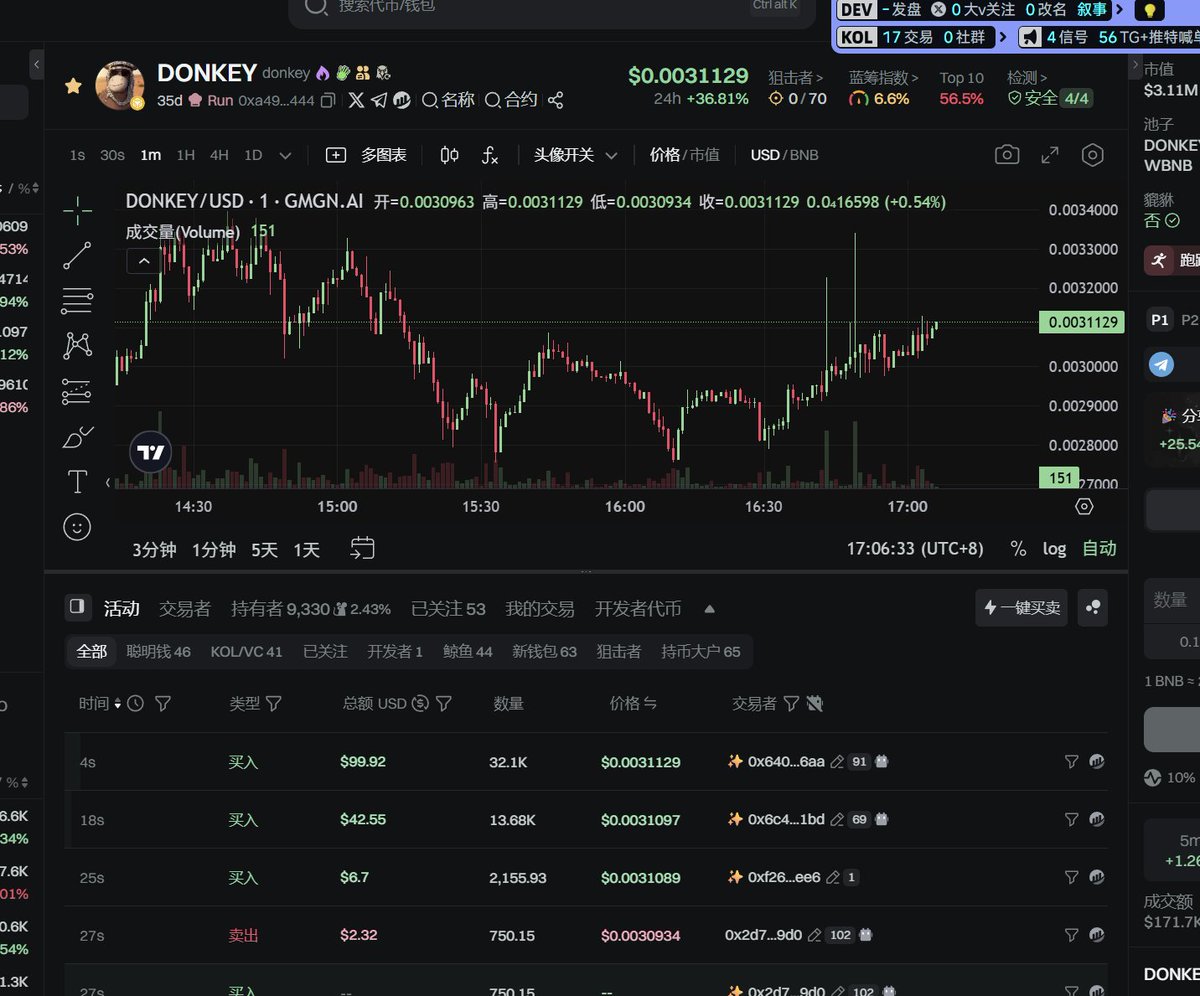
Task: Select the 1s timeframe
Action: point(77,155)
